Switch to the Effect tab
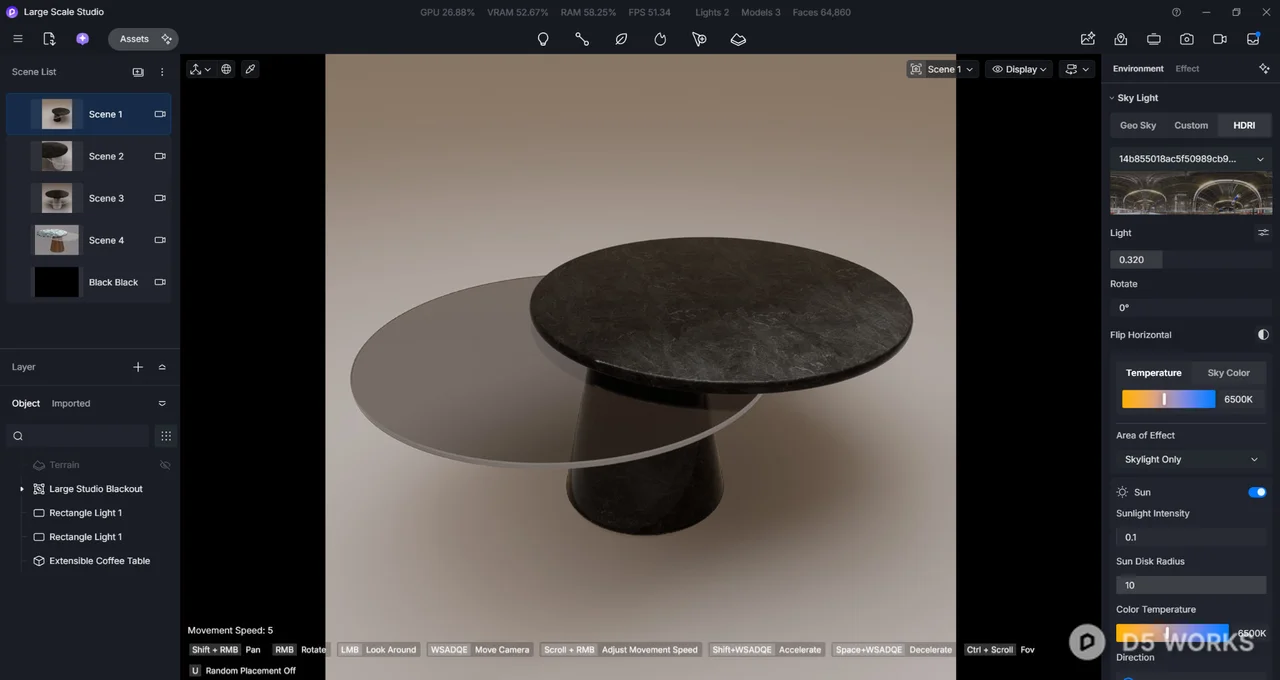Image resolution: width=1280 pixels, height=680 pixels. [1187, 68]
